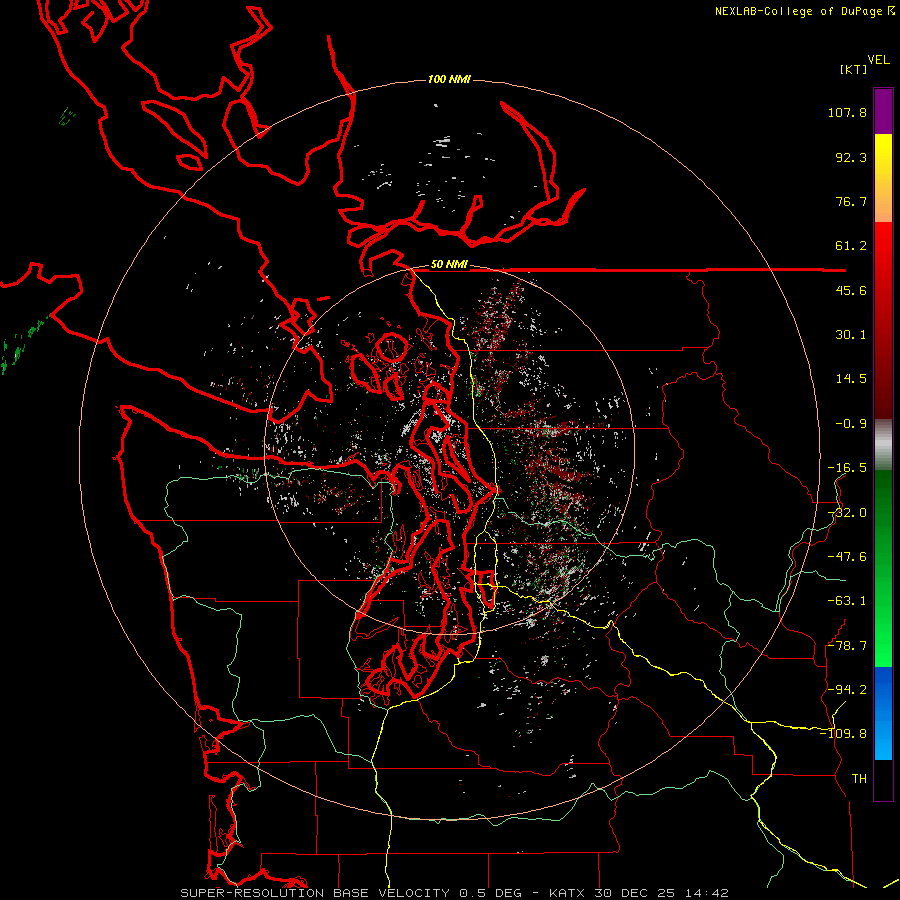Pick the blue segment of the color bar

[x=883, y=713]
